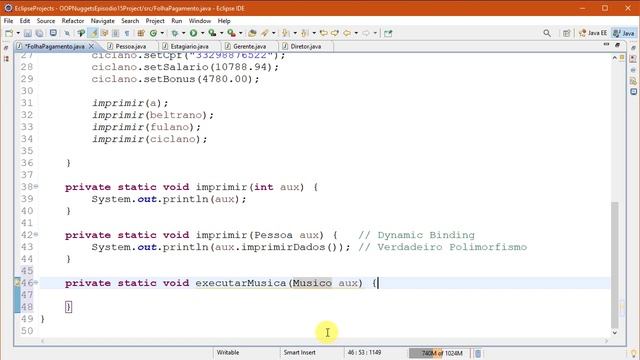Toggle block selection mode button
Viewport: 640px width, 360px height.
116,33
